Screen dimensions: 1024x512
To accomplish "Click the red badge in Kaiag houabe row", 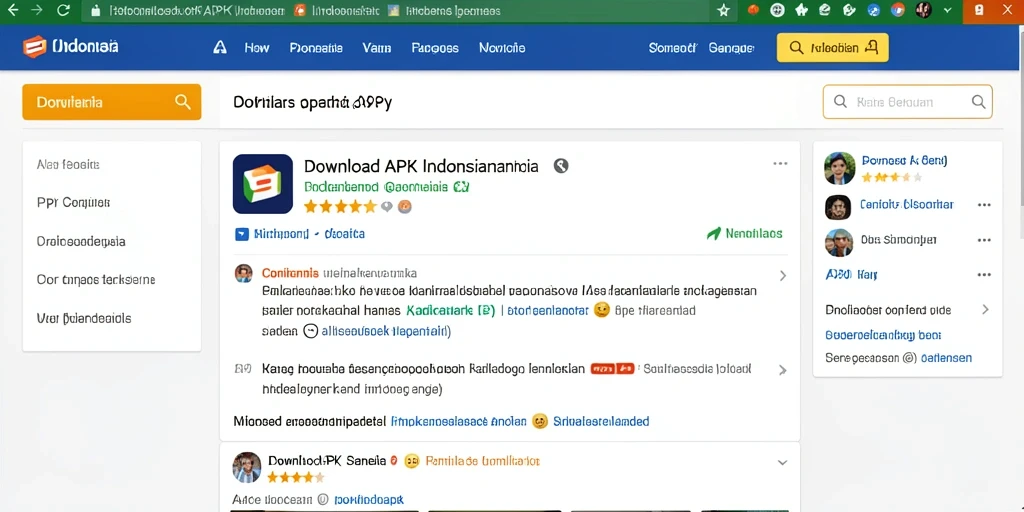I will 613,369.
